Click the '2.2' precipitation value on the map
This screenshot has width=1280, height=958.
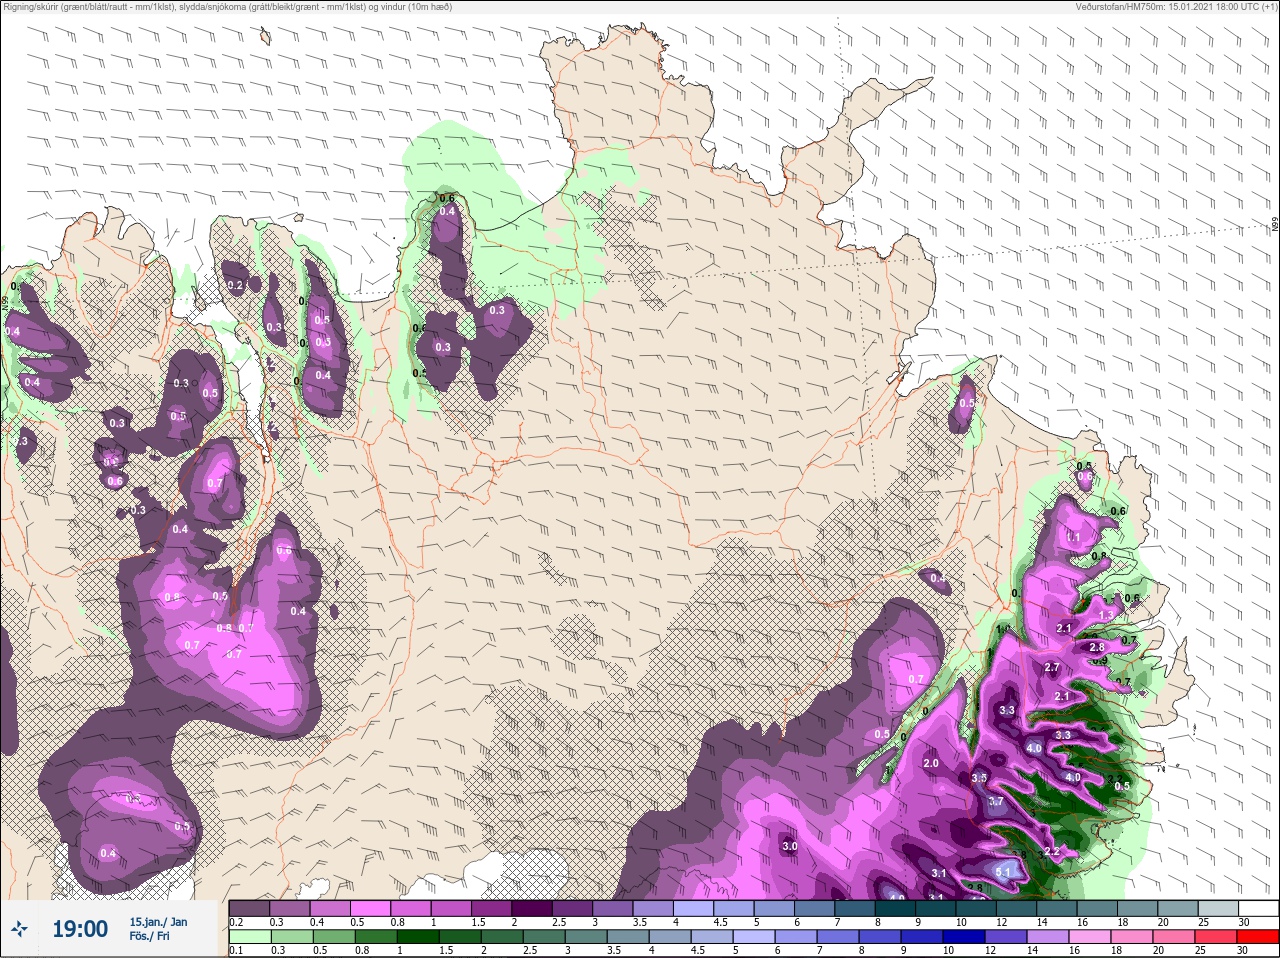1051,851
